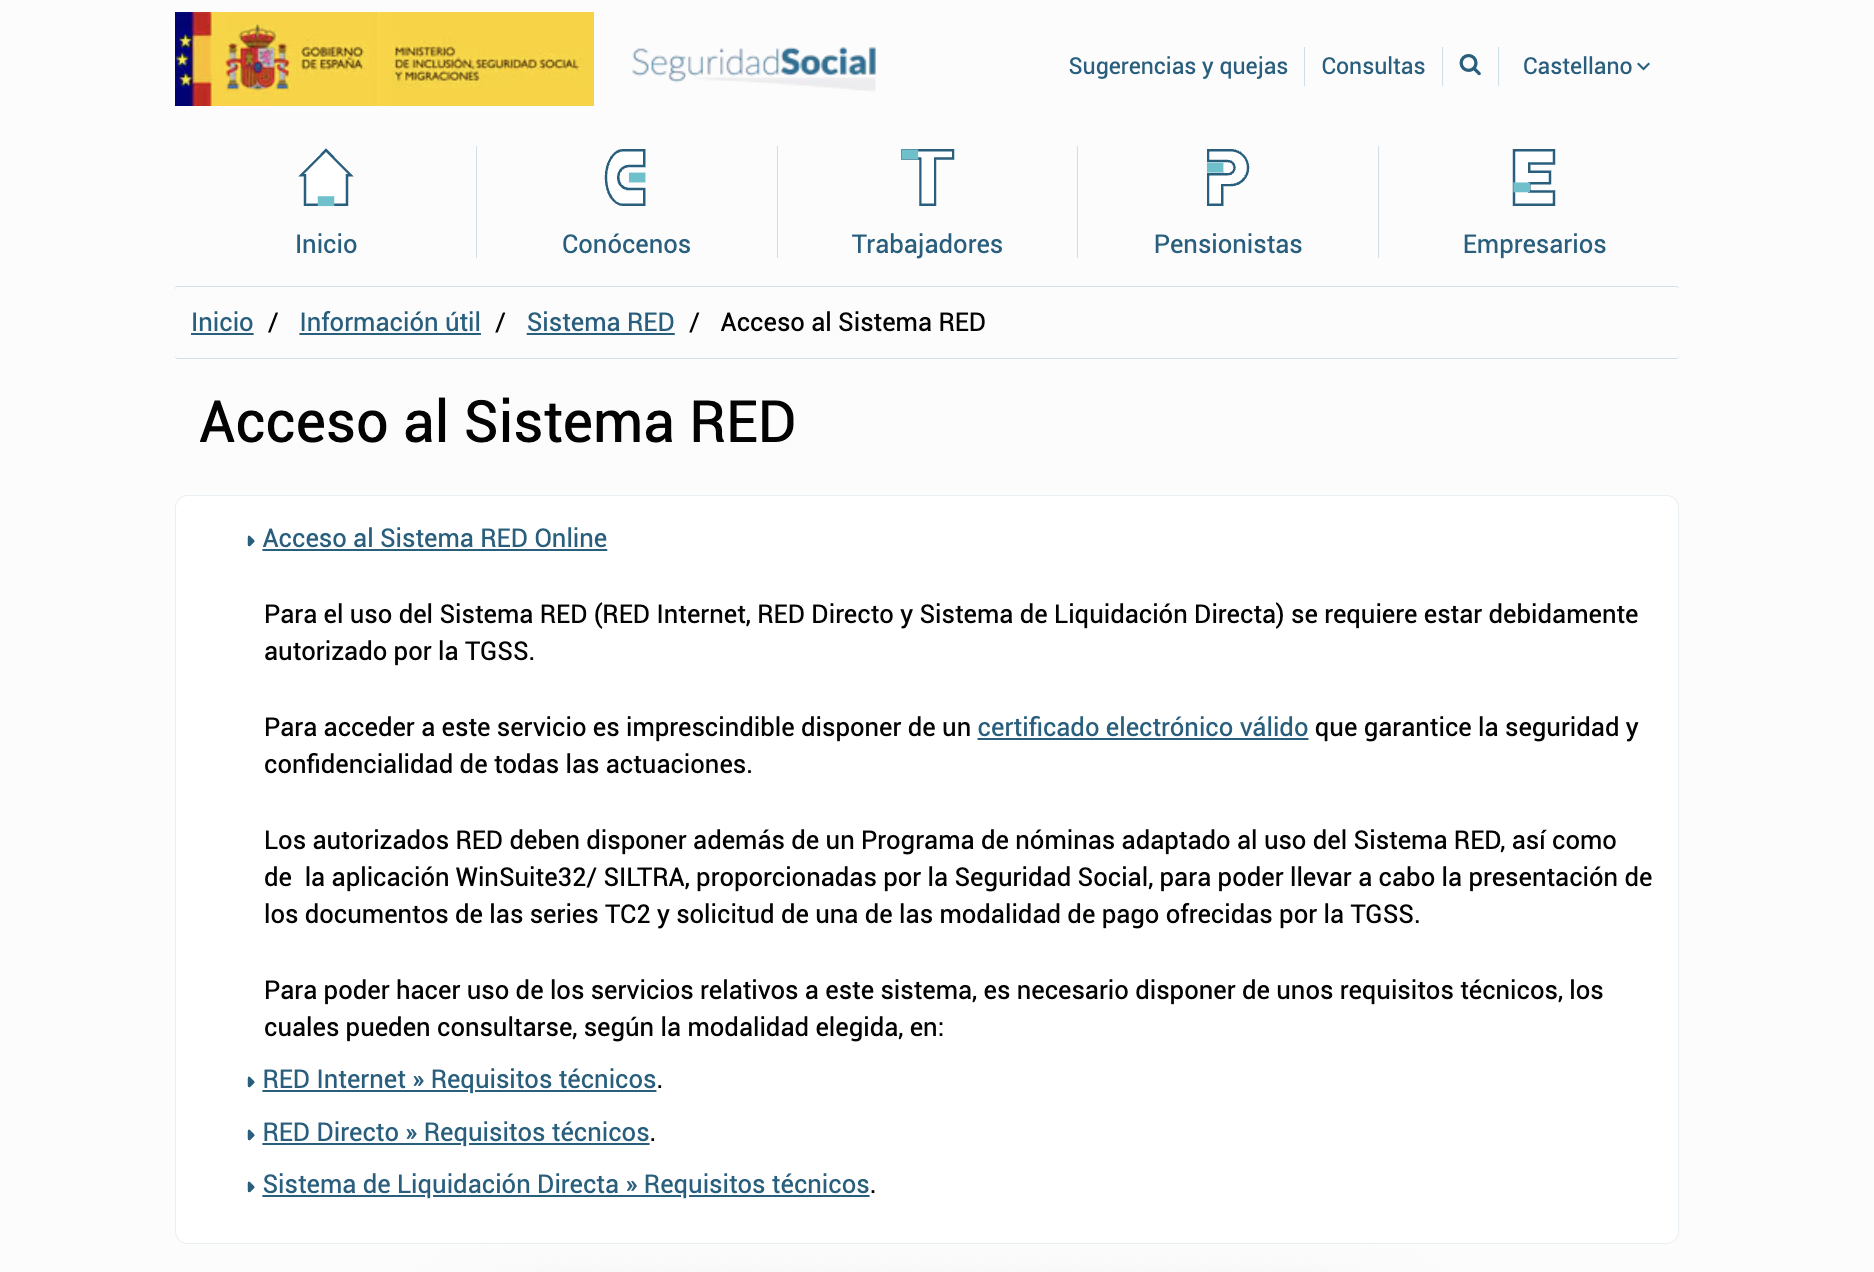Open Acceso al Sistema RED Online link
The height and width of the screenshot is (1272, 1874).
point(435,538)
